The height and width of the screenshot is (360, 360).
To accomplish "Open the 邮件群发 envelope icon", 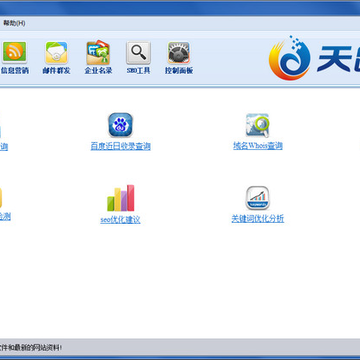I will click(x=56, y=53).
